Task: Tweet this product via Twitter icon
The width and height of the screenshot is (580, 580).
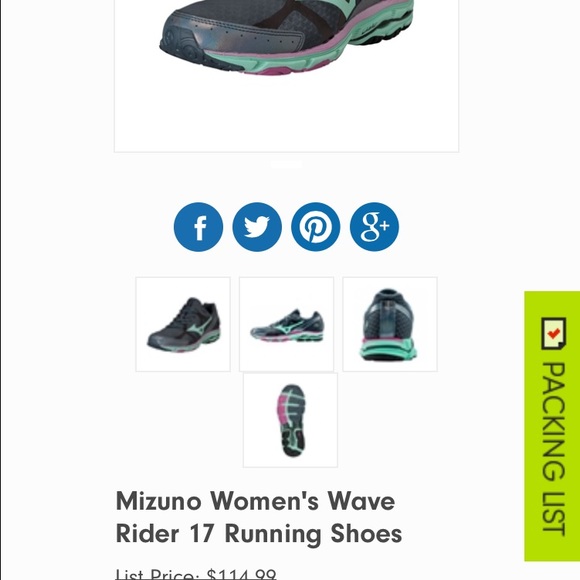Action: pyautogui.click(x=257, y=227)
